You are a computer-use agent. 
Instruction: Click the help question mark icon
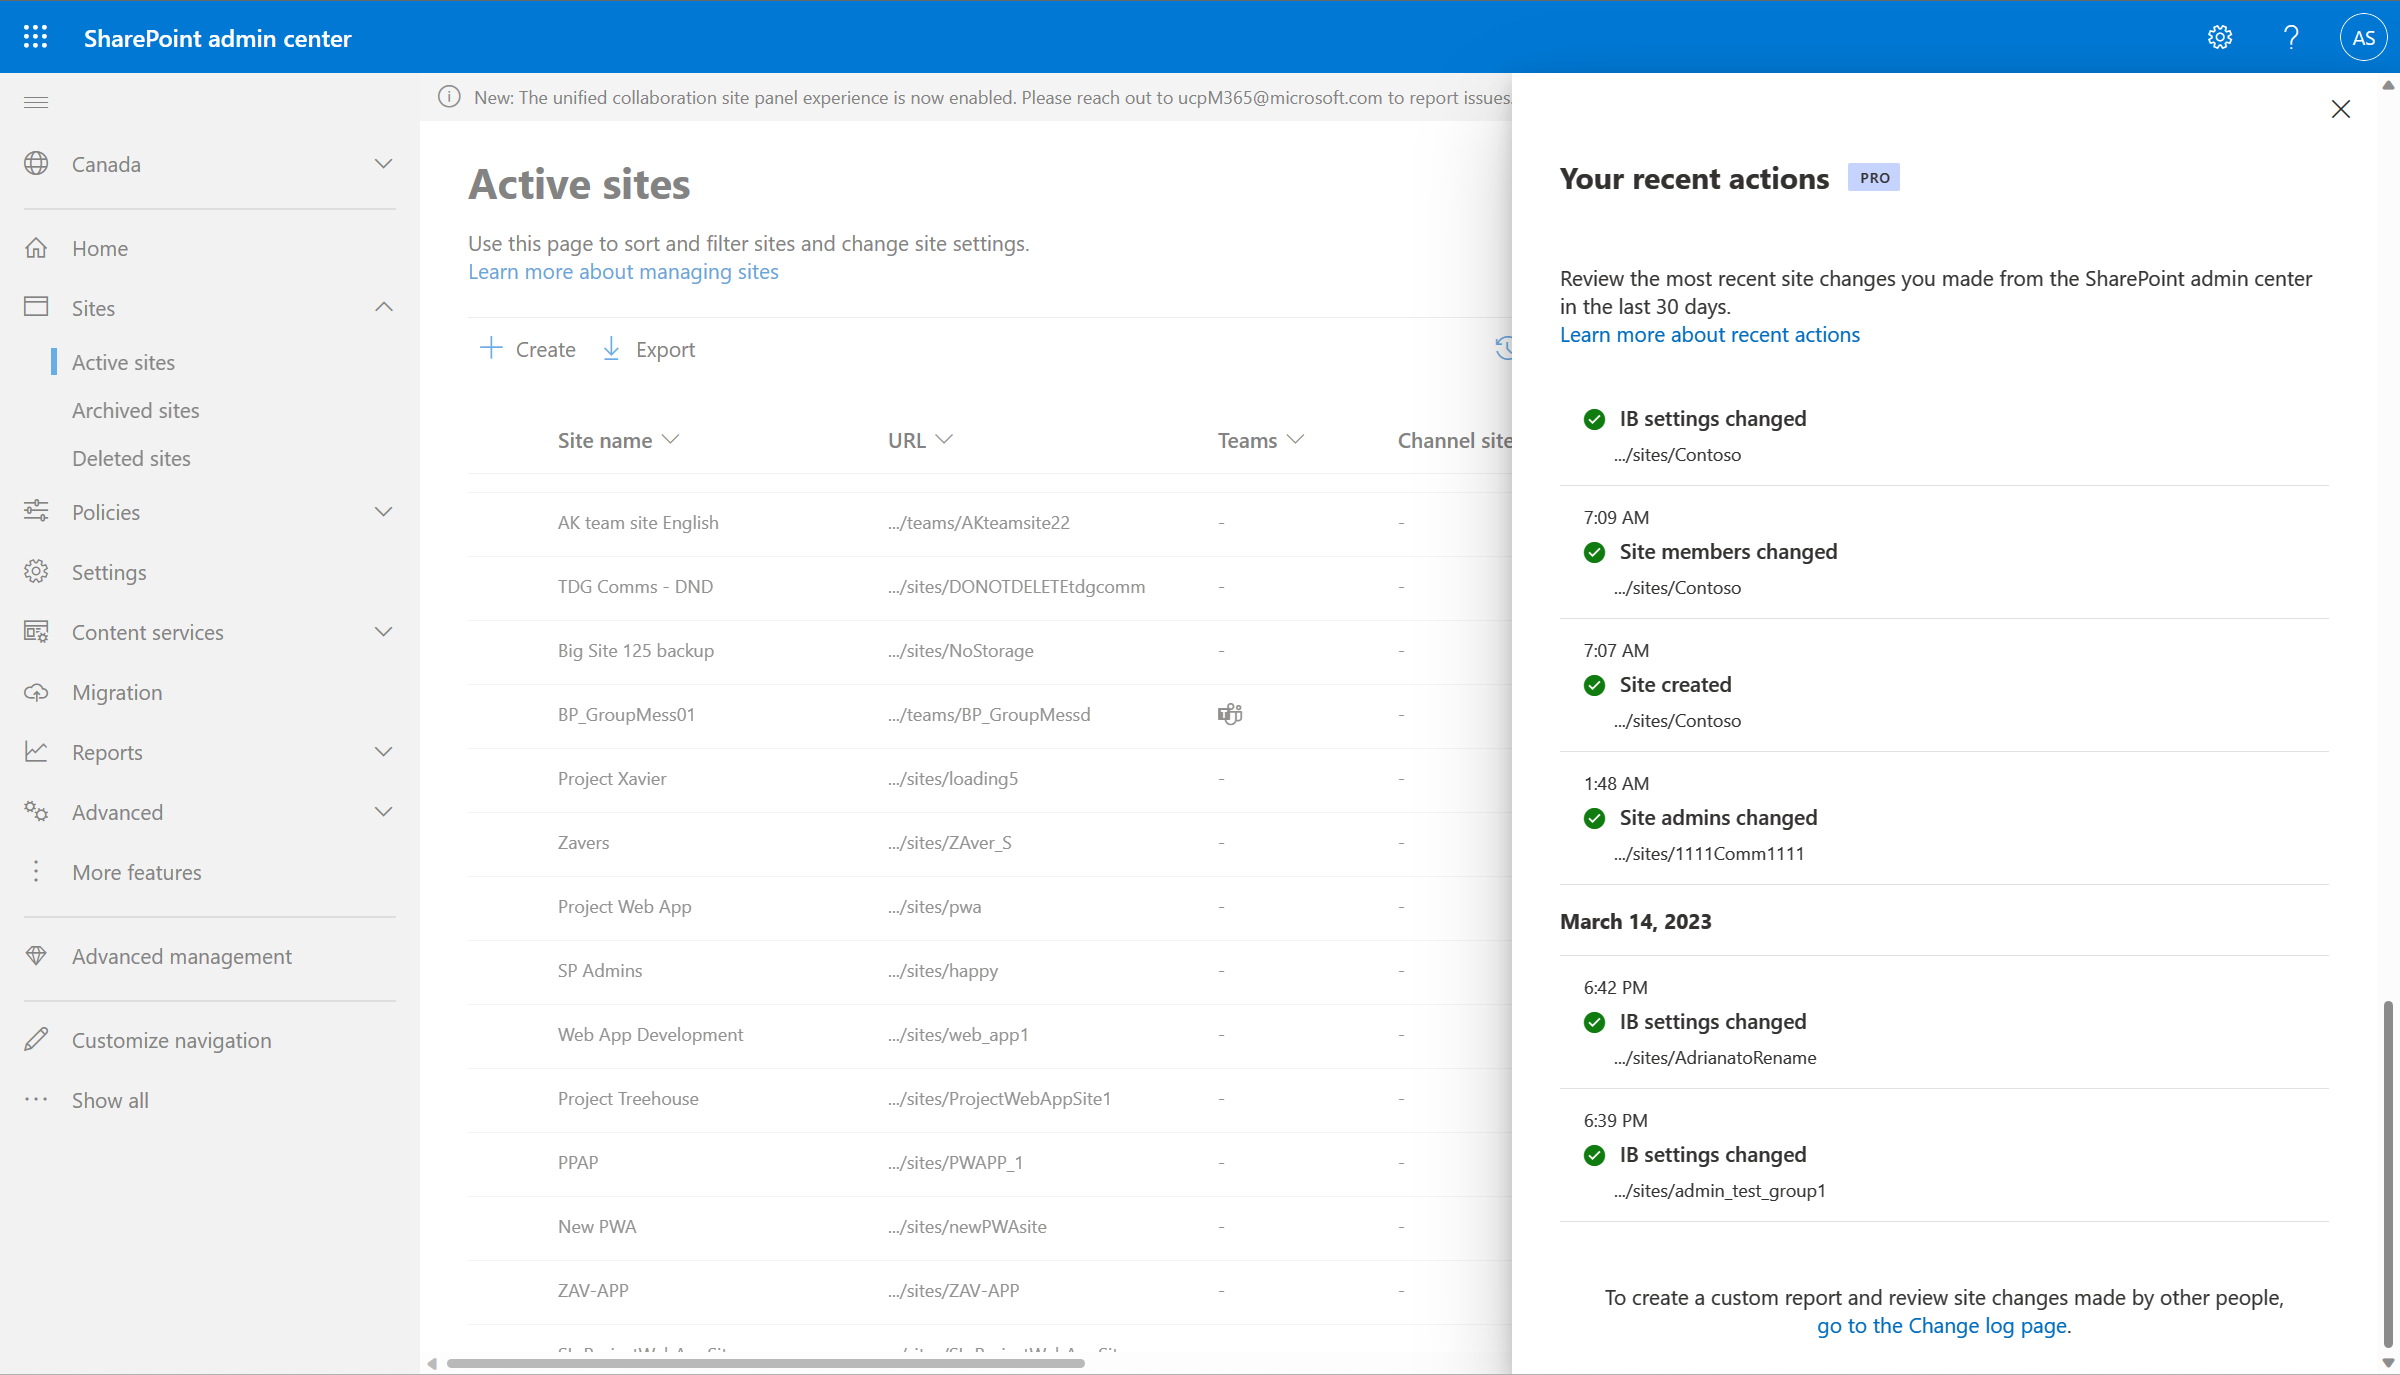point(2291,36)
